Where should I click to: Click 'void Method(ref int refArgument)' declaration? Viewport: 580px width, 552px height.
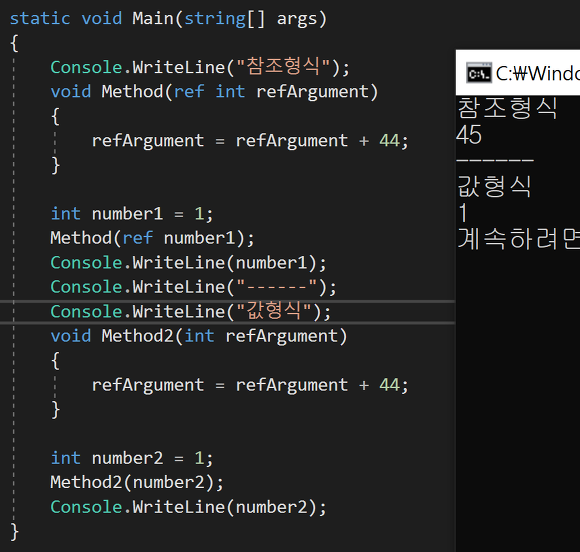click(x=214, y=91)
